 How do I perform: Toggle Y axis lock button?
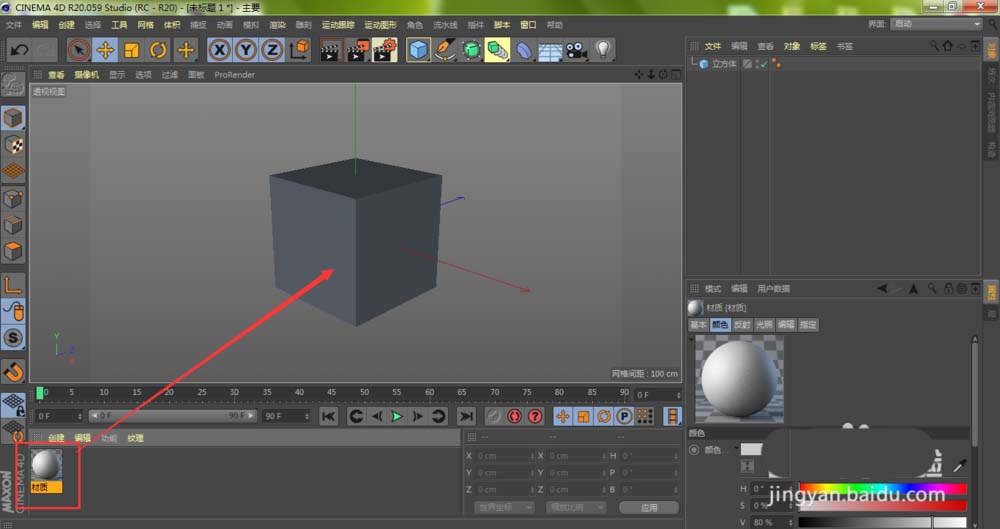(245, 49)
